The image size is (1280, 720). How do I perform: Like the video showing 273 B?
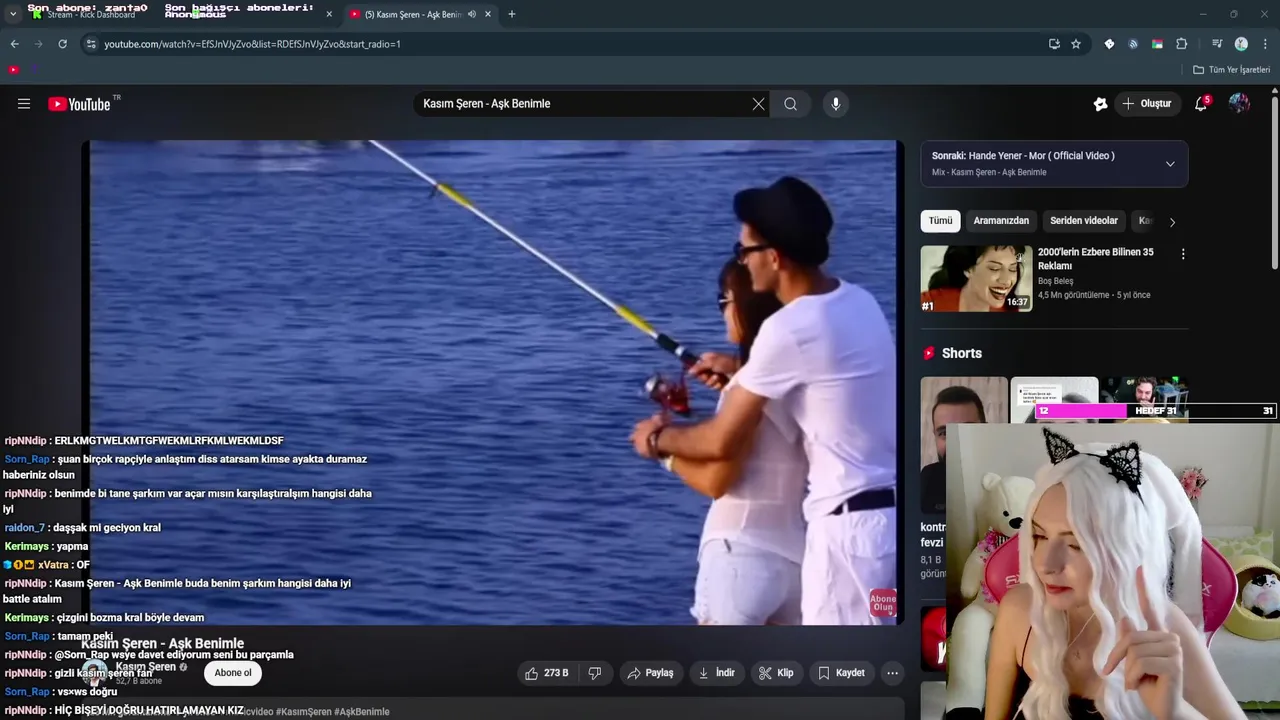[547, 673]
